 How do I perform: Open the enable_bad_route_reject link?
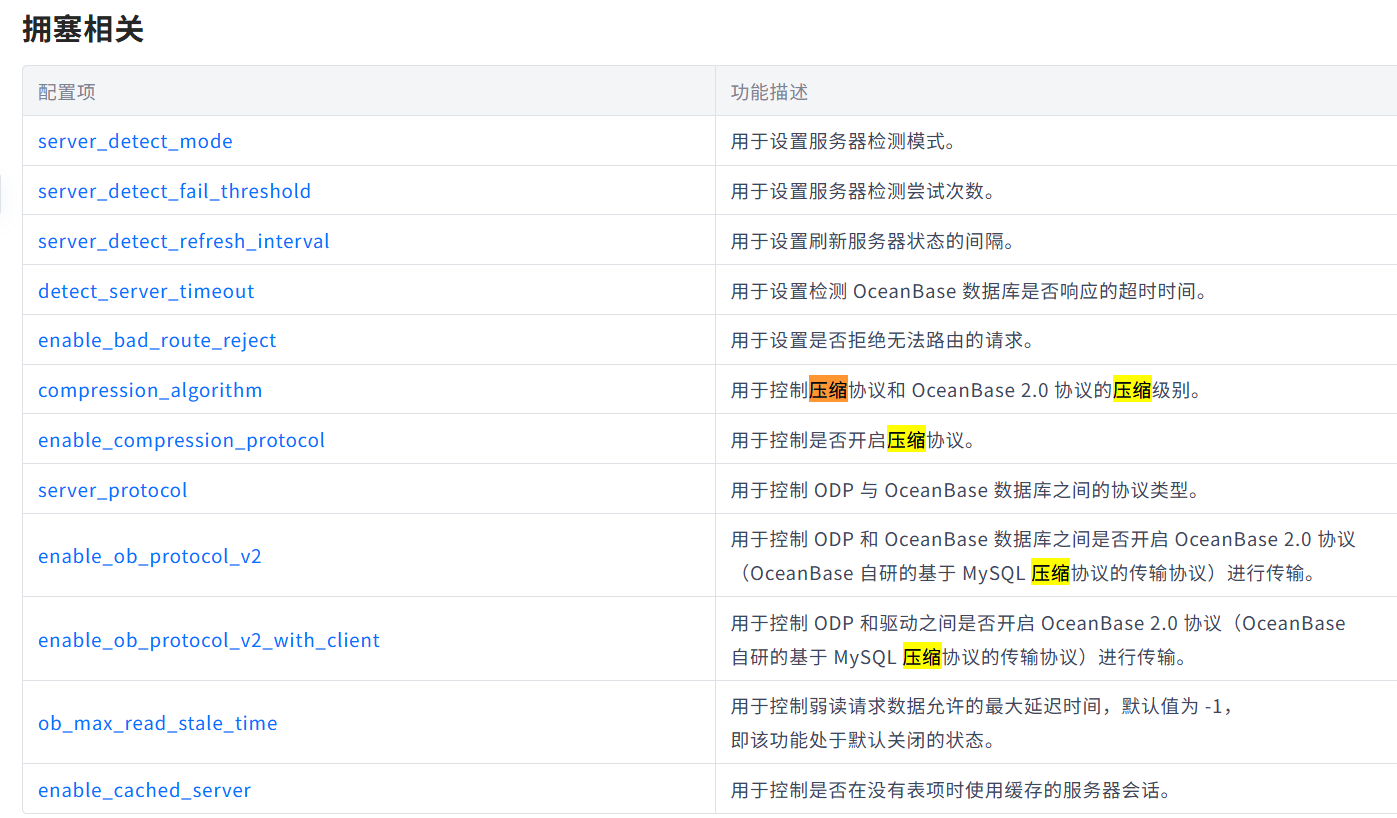click(x=157, y=340)
